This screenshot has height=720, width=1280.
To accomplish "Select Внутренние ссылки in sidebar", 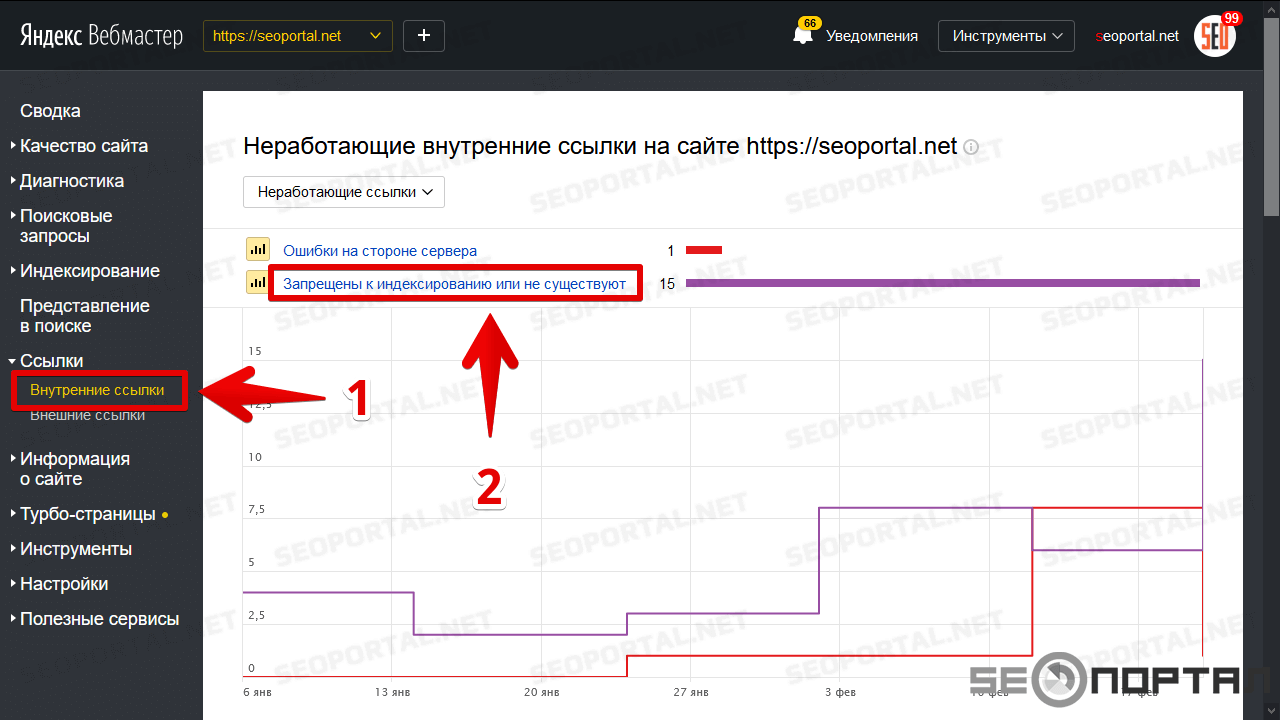I will (x=97, y=390).
